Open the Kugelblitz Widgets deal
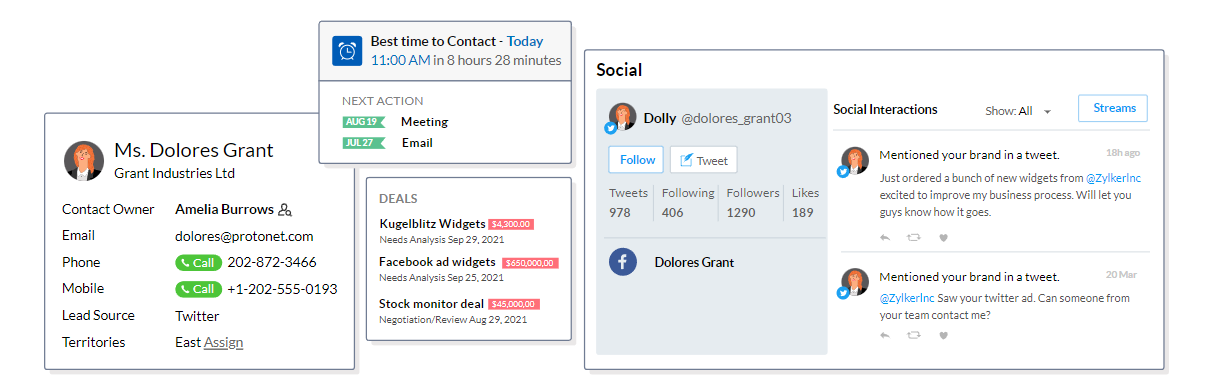1210x390 pixels. [x=432, y=224]
